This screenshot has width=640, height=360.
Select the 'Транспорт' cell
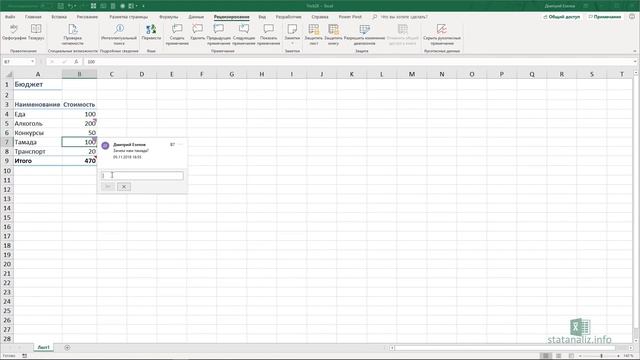point(38,151)
